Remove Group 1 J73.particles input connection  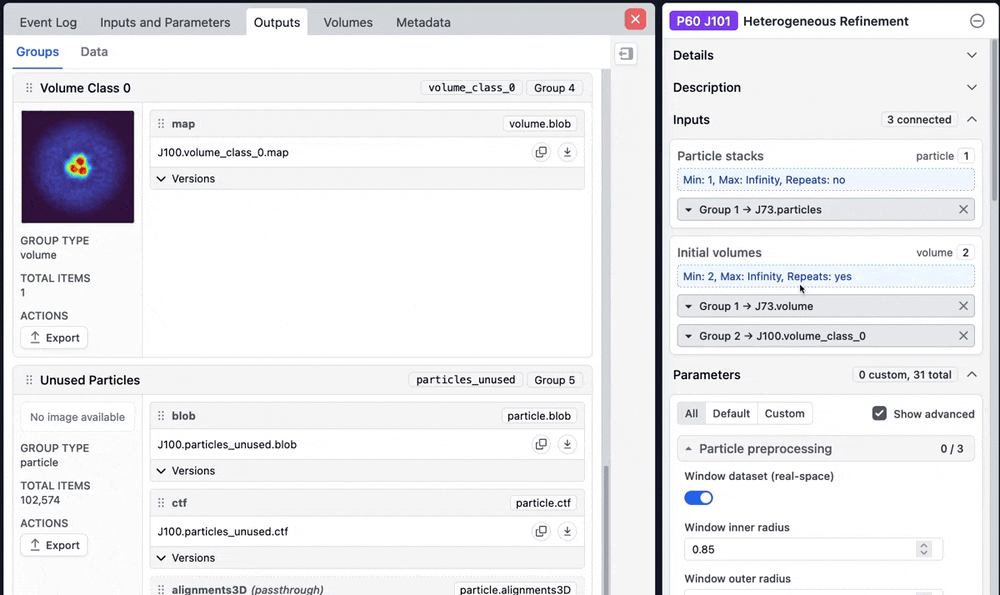pyautogui.click(x=963, y=210)
